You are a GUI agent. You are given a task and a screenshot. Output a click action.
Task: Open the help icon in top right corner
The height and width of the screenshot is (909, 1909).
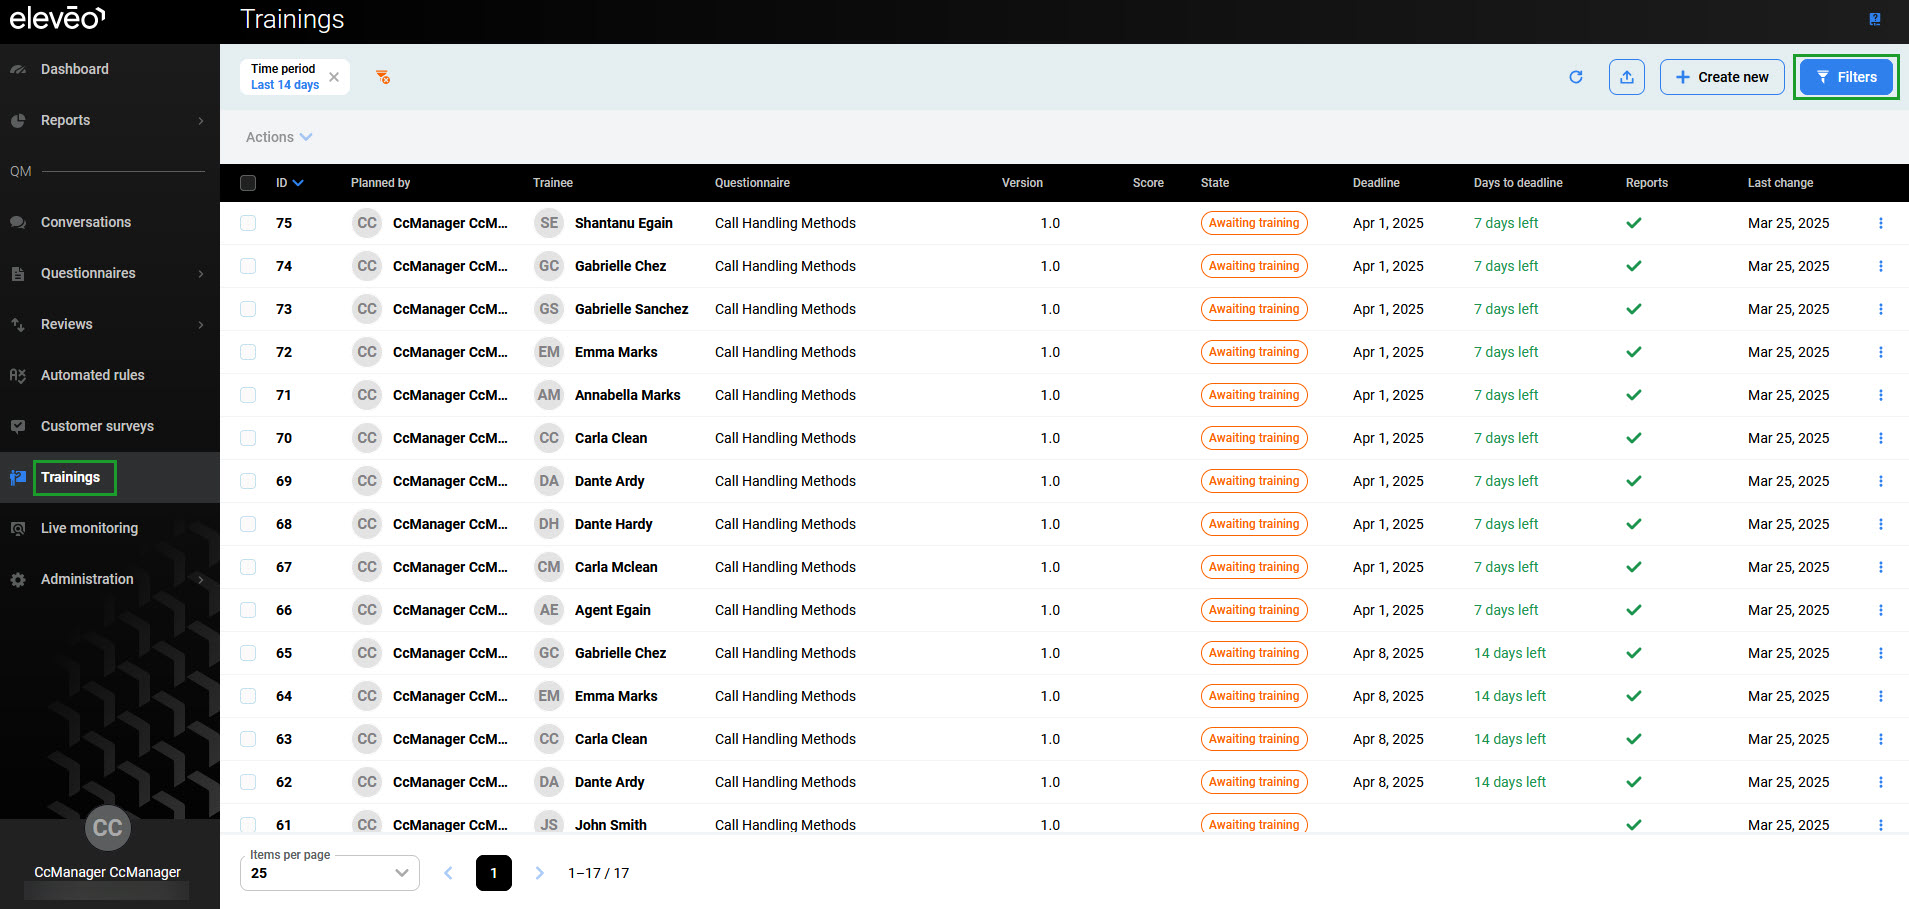pyautogui.click(x=1875, y=19)
